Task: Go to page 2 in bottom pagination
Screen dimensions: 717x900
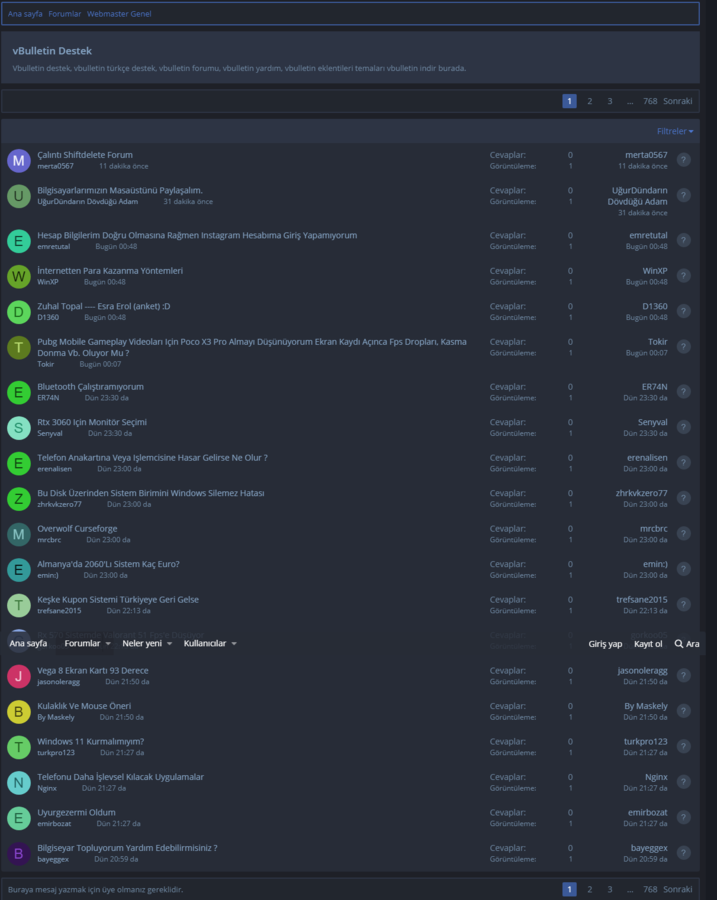Action: coord(590,889)
